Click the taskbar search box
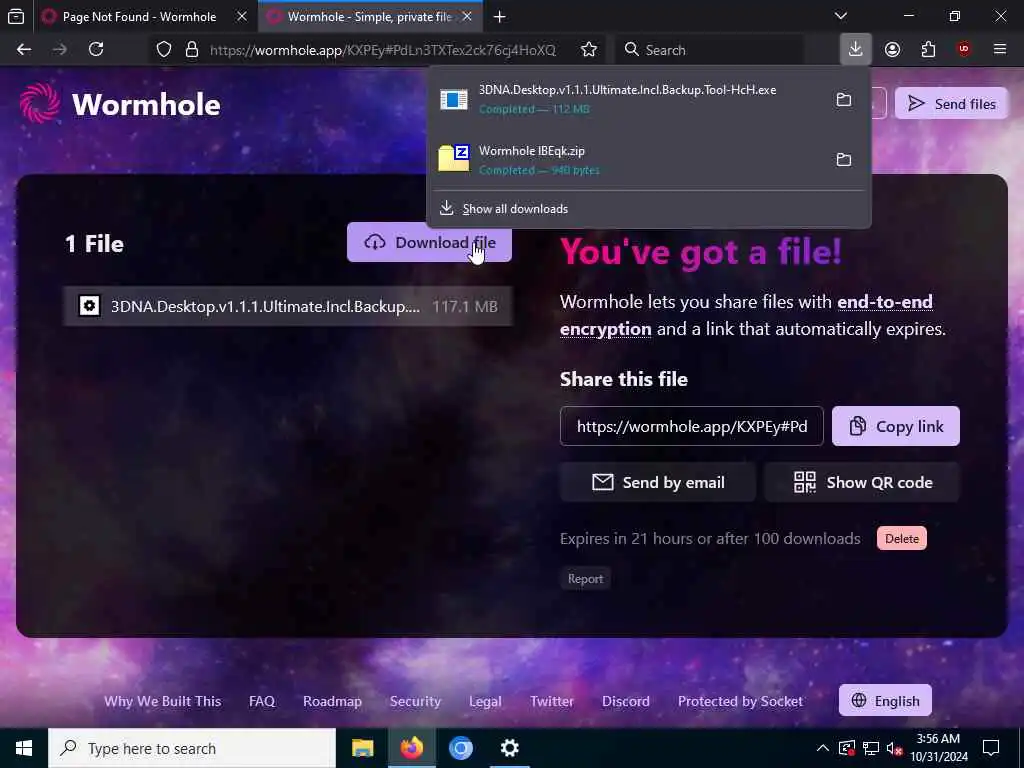 click(x=192, y=748)
